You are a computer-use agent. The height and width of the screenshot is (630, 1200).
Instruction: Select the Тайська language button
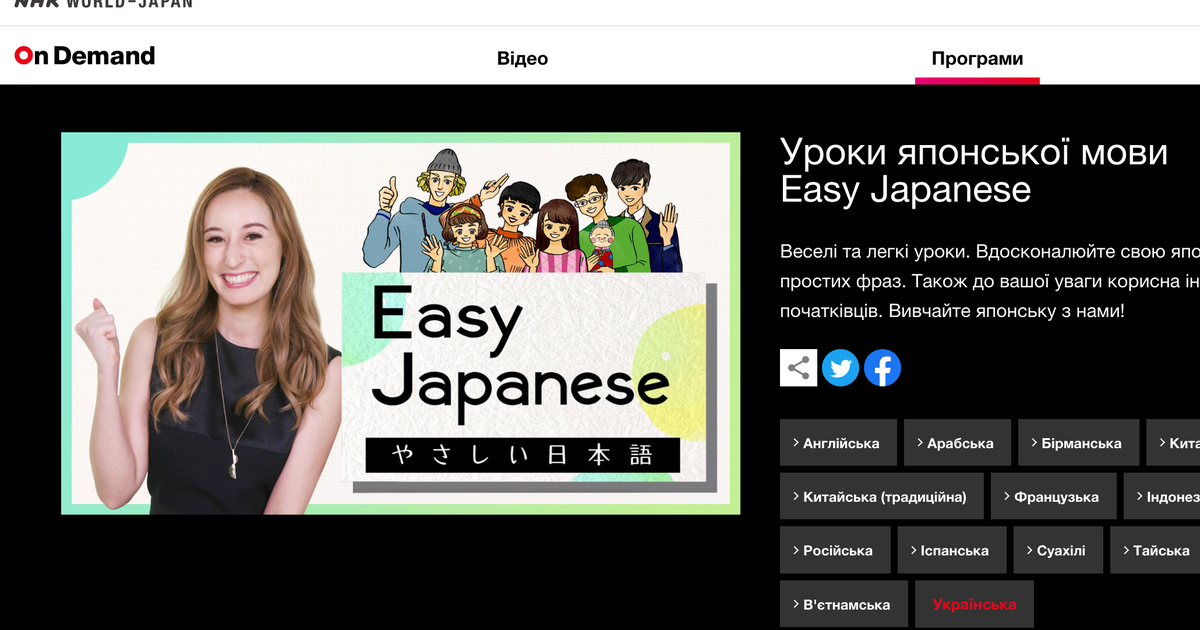pos(1157,551)
